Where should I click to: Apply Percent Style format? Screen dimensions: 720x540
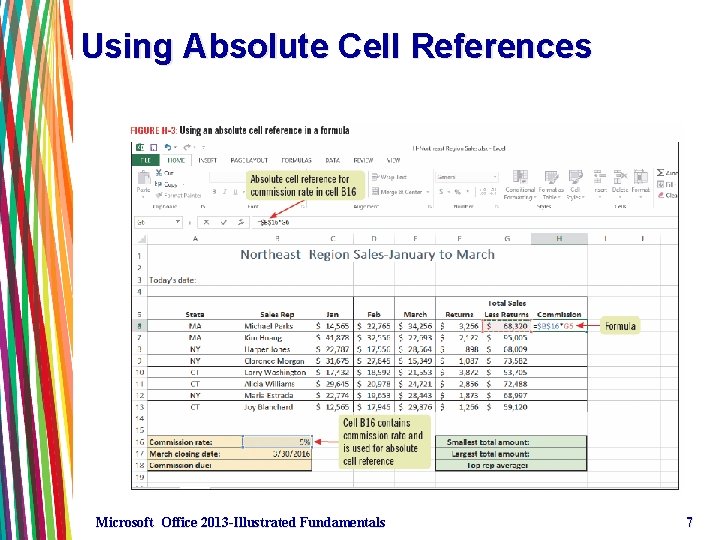coord(457,191)
